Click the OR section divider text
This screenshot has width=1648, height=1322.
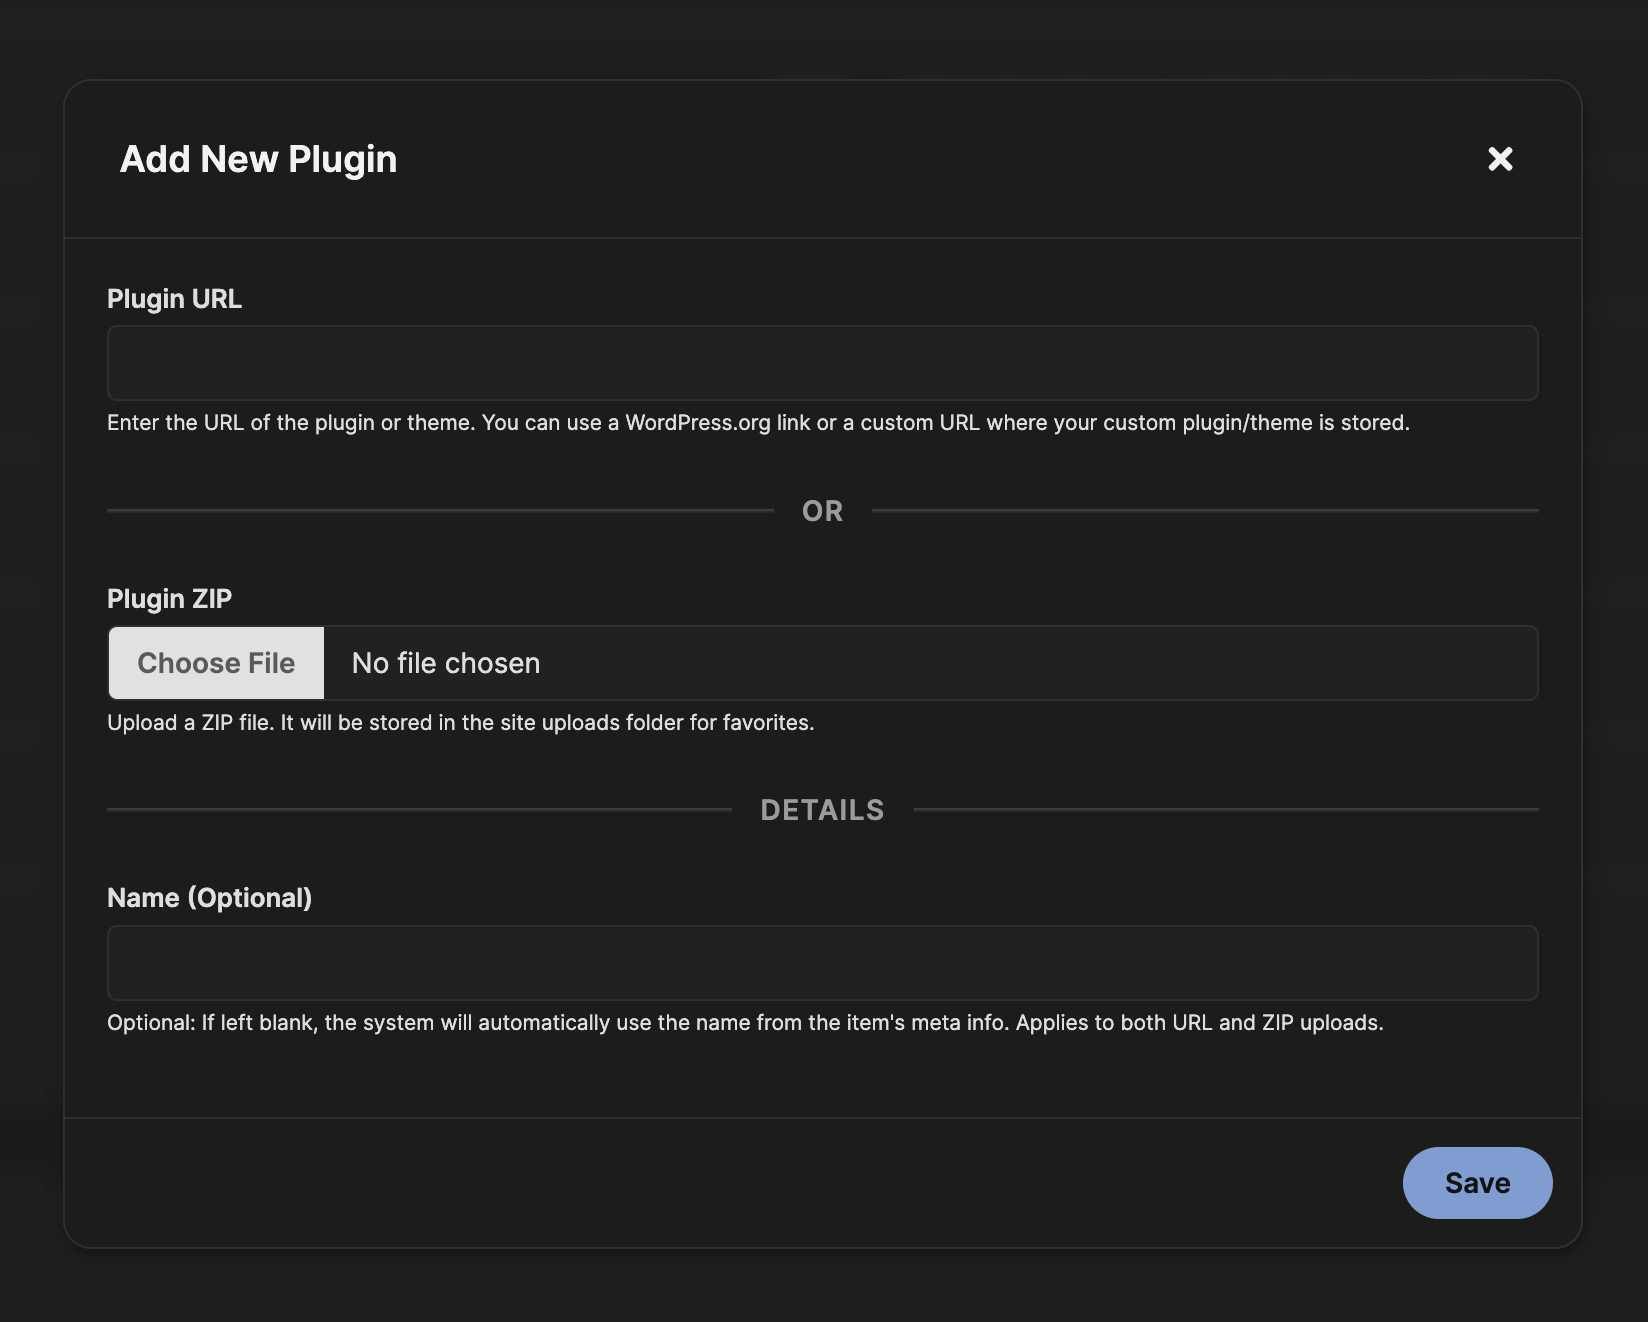[x=822, y=510]
